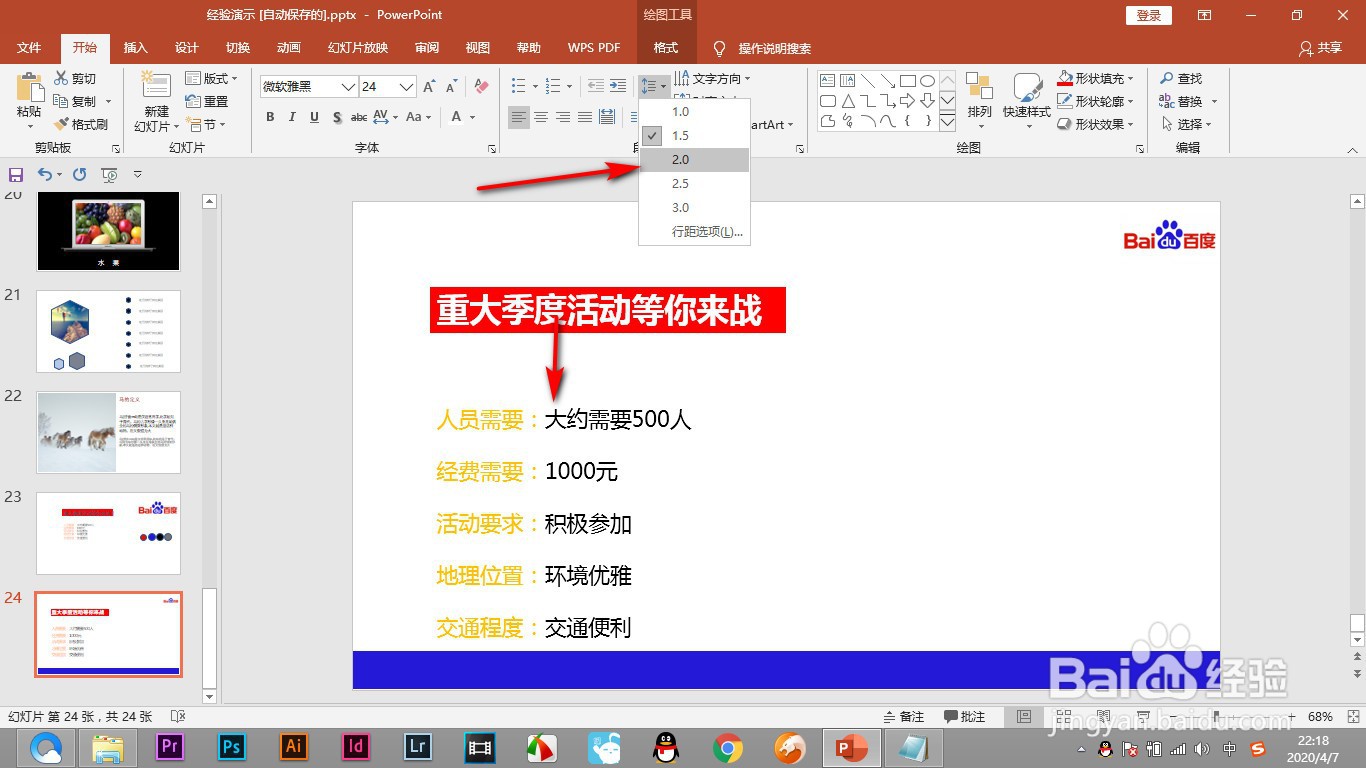Viewport: 1366px width, 768px height.
Task: Open the font color A dropdown arrow
Action: pos(472,117)
